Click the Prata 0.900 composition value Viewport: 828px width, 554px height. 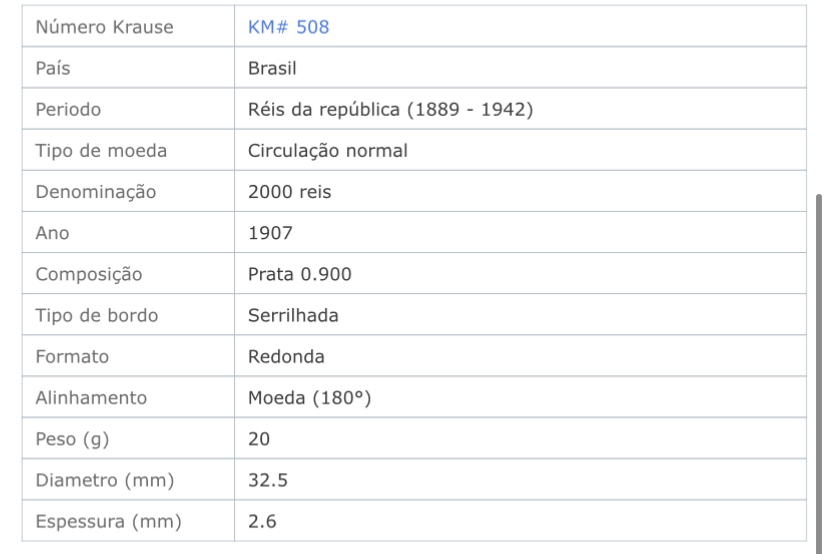click(299, 274)
